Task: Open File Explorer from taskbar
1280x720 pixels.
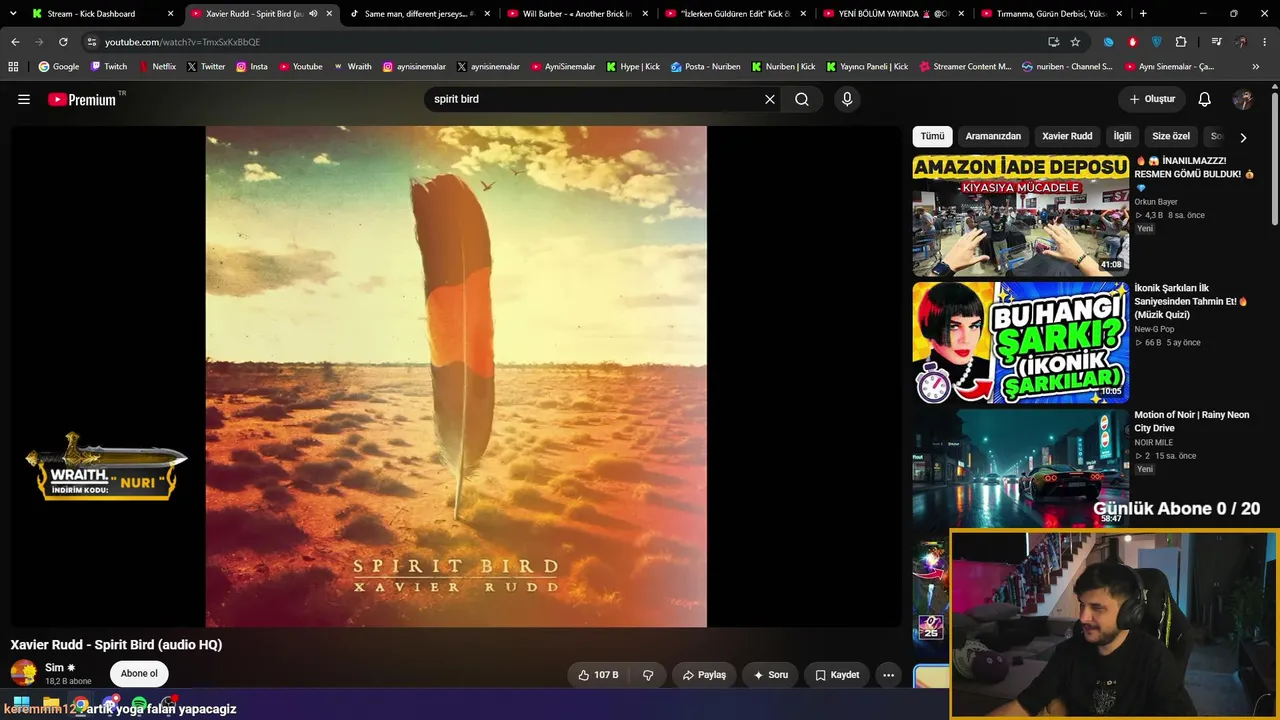Action: [x=51, y=703]
